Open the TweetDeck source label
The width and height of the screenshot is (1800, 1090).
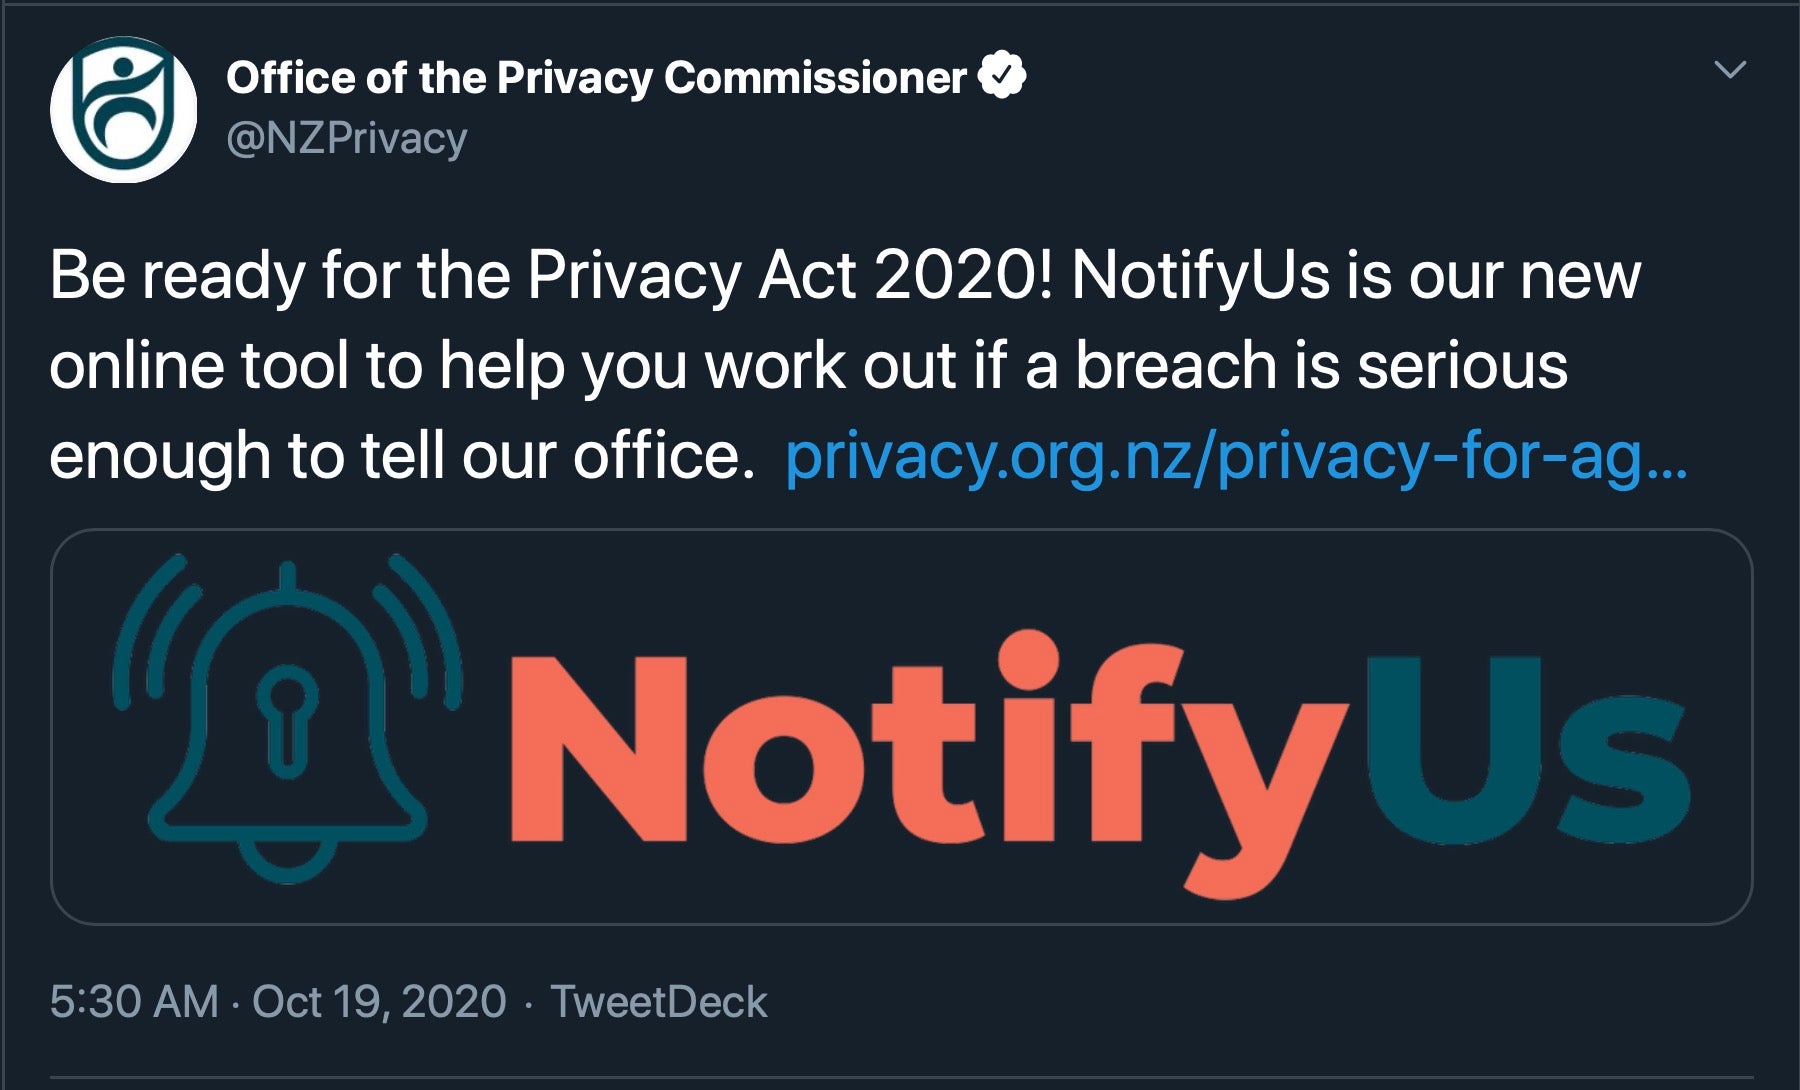tap(659, 1002)
